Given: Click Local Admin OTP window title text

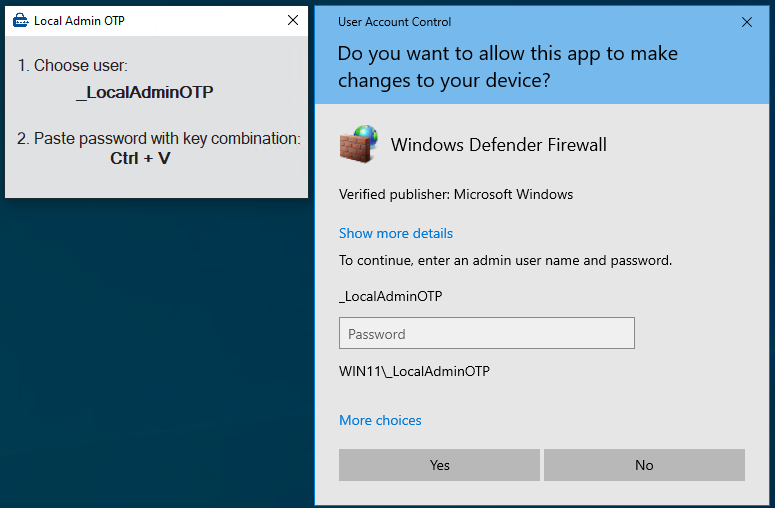Looking at the screenshot, I should (79, 21).
